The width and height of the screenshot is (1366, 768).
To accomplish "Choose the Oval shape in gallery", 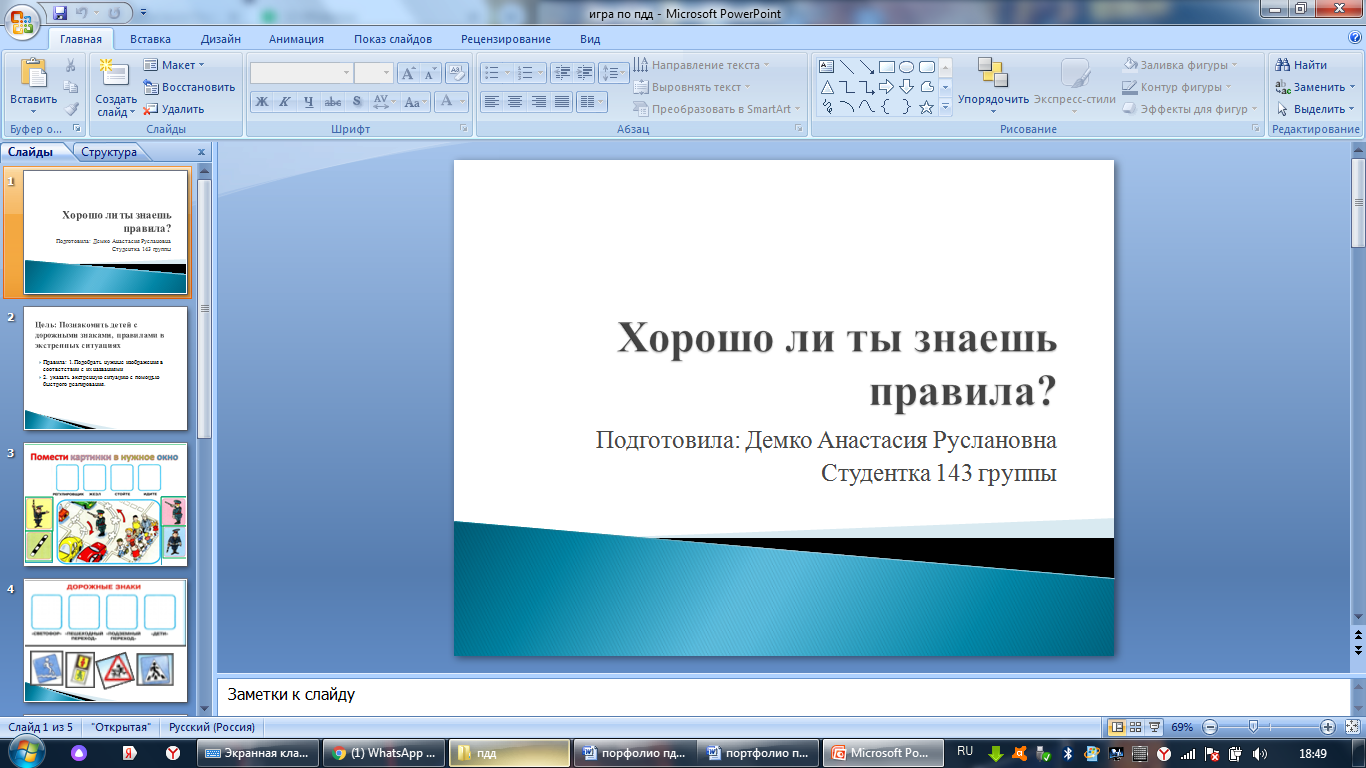I will coord(906,67).
